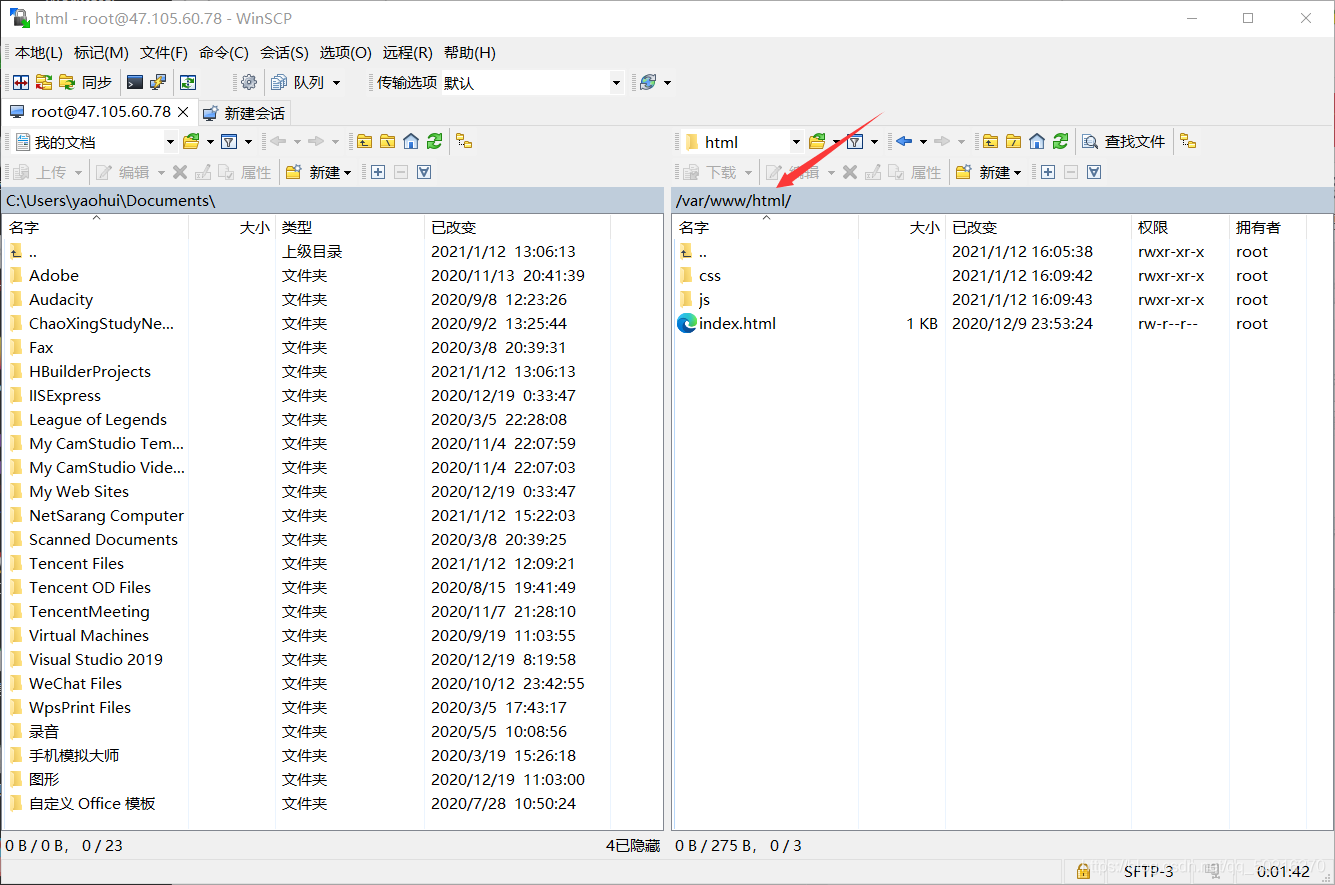Click the lock encryption icon in status bar

coord(1083,871)
